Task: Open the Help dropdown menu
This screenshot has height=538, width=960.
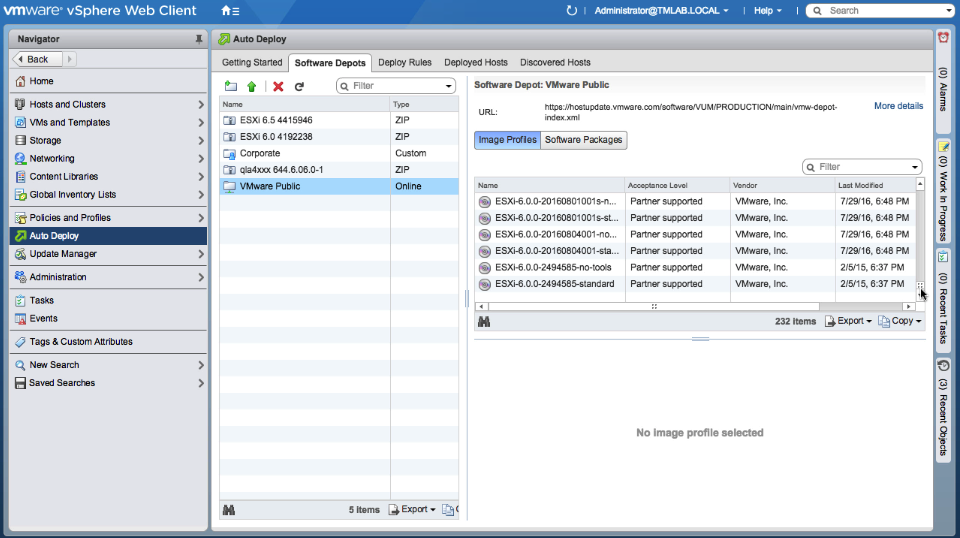Action: pyautogui.click(x=769, y=11)
